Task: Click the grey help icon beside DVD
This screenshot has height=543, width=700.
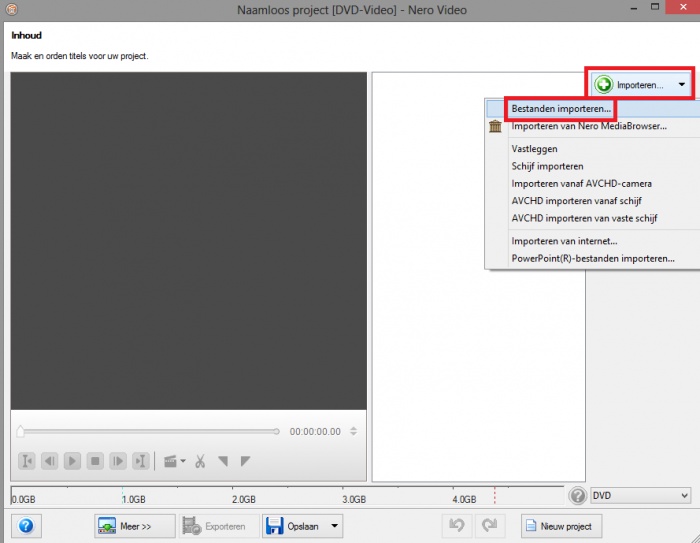Action: tap(578, 496)
